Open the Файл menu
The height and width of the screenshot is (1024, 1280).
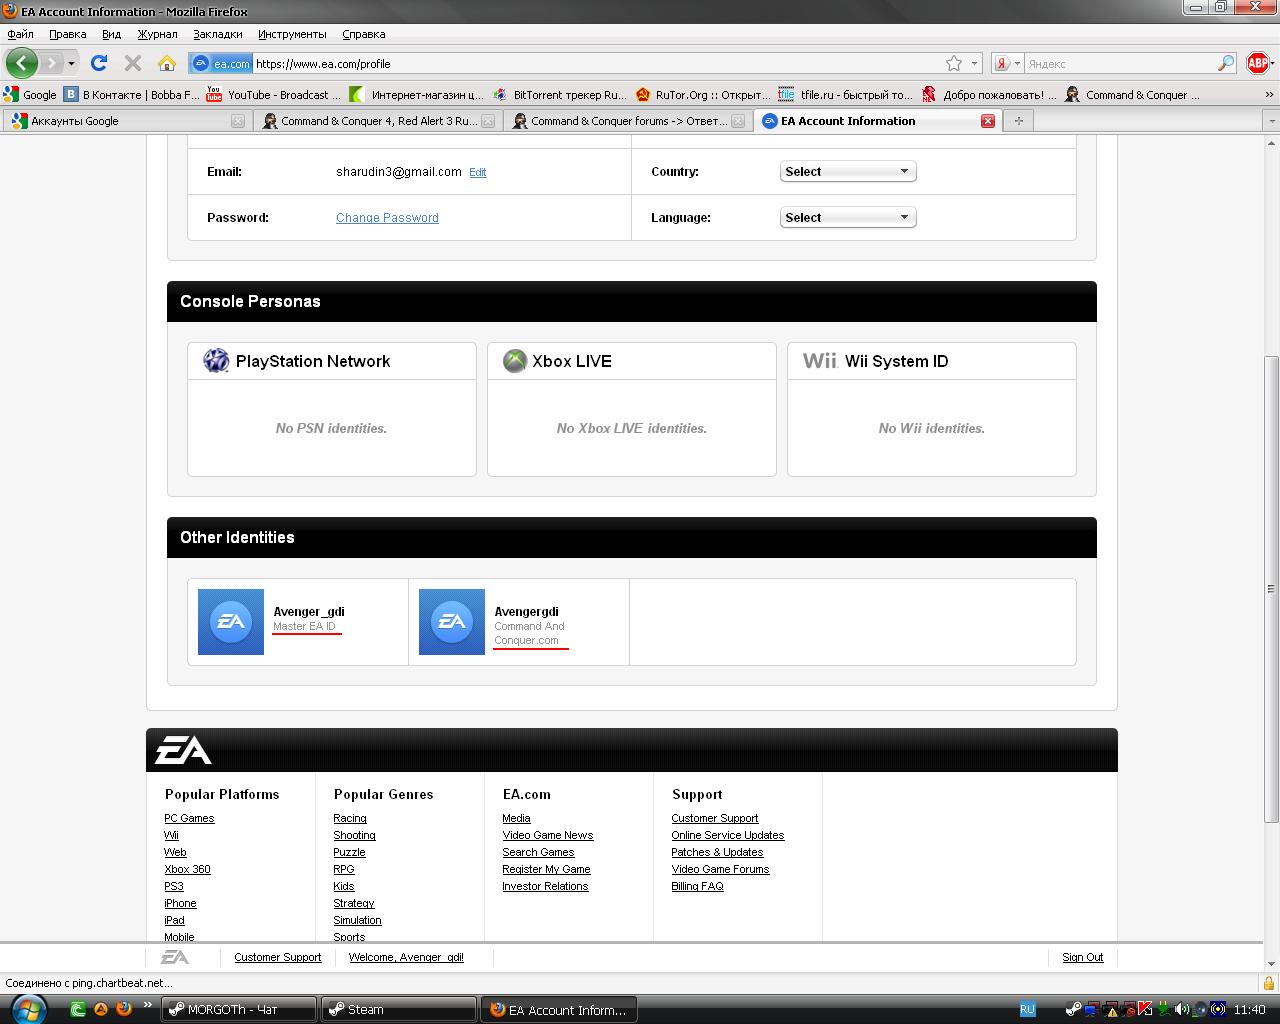click(x=20, y=34)
